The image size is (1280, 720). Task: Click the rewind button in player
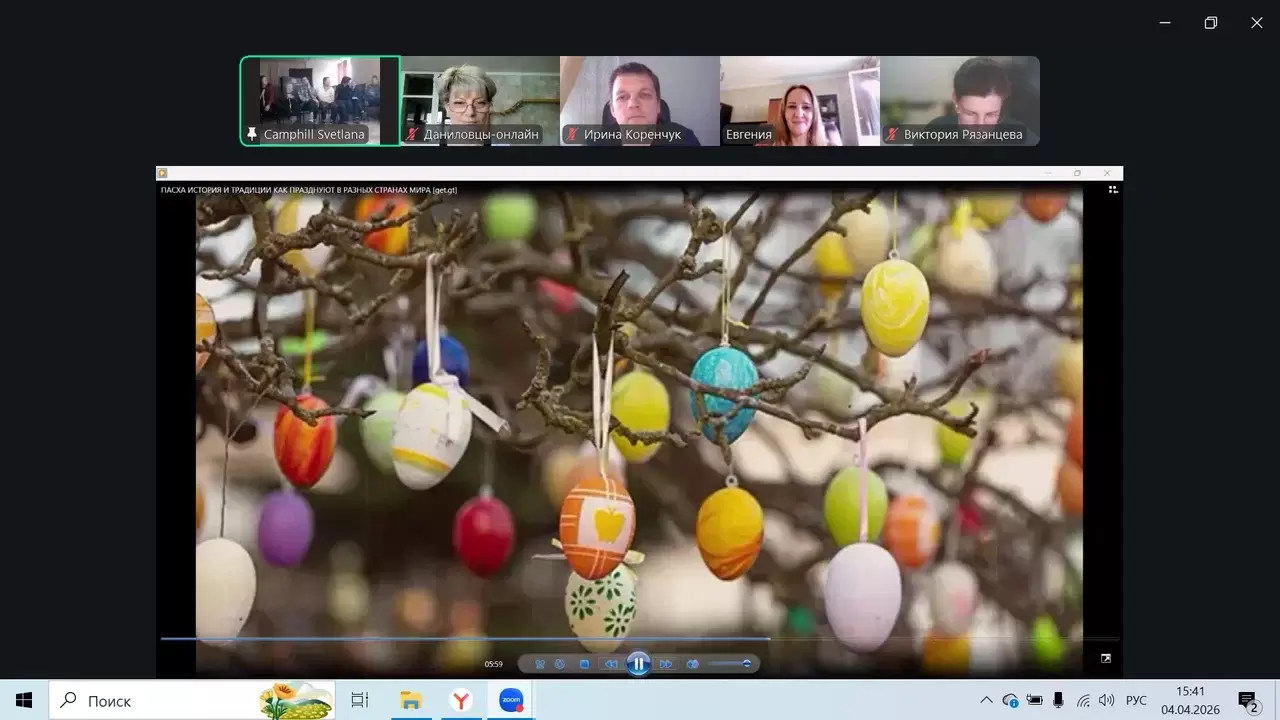(x=610, y=664)
